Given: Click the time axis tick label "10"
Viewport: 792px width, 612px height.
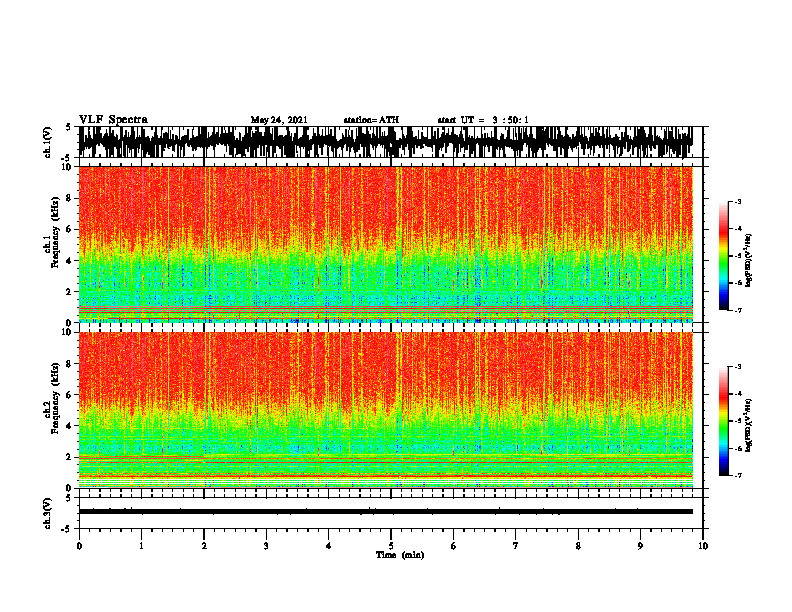Looking at the screenshot, I should tap(703, 546).
